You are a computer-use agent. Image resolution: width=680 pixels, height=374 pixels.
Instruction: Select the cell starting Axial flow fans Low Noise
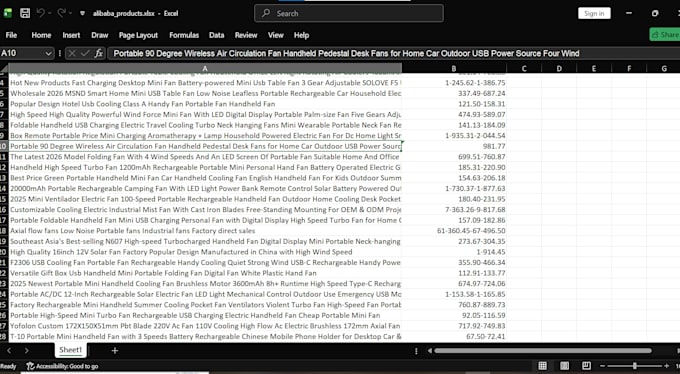205,231
